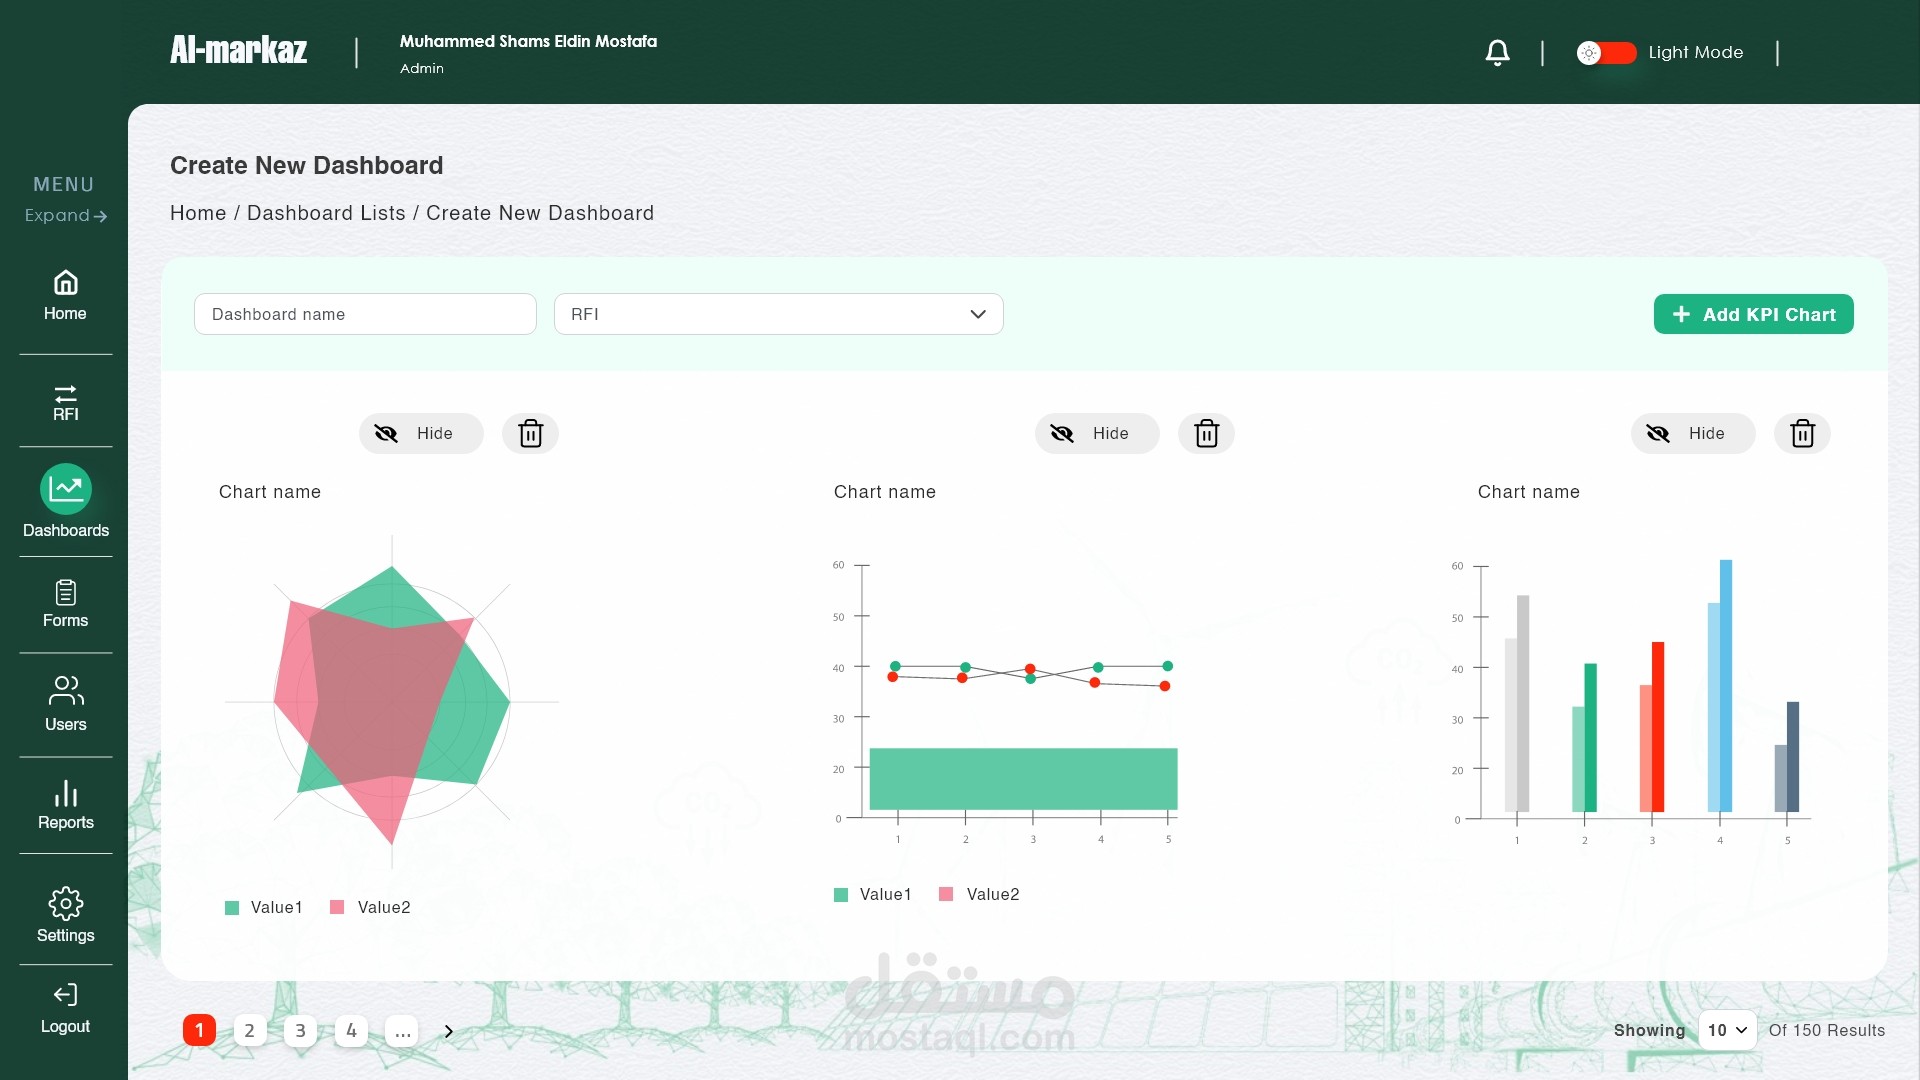Open Home from the sidebar

[65, 295]
